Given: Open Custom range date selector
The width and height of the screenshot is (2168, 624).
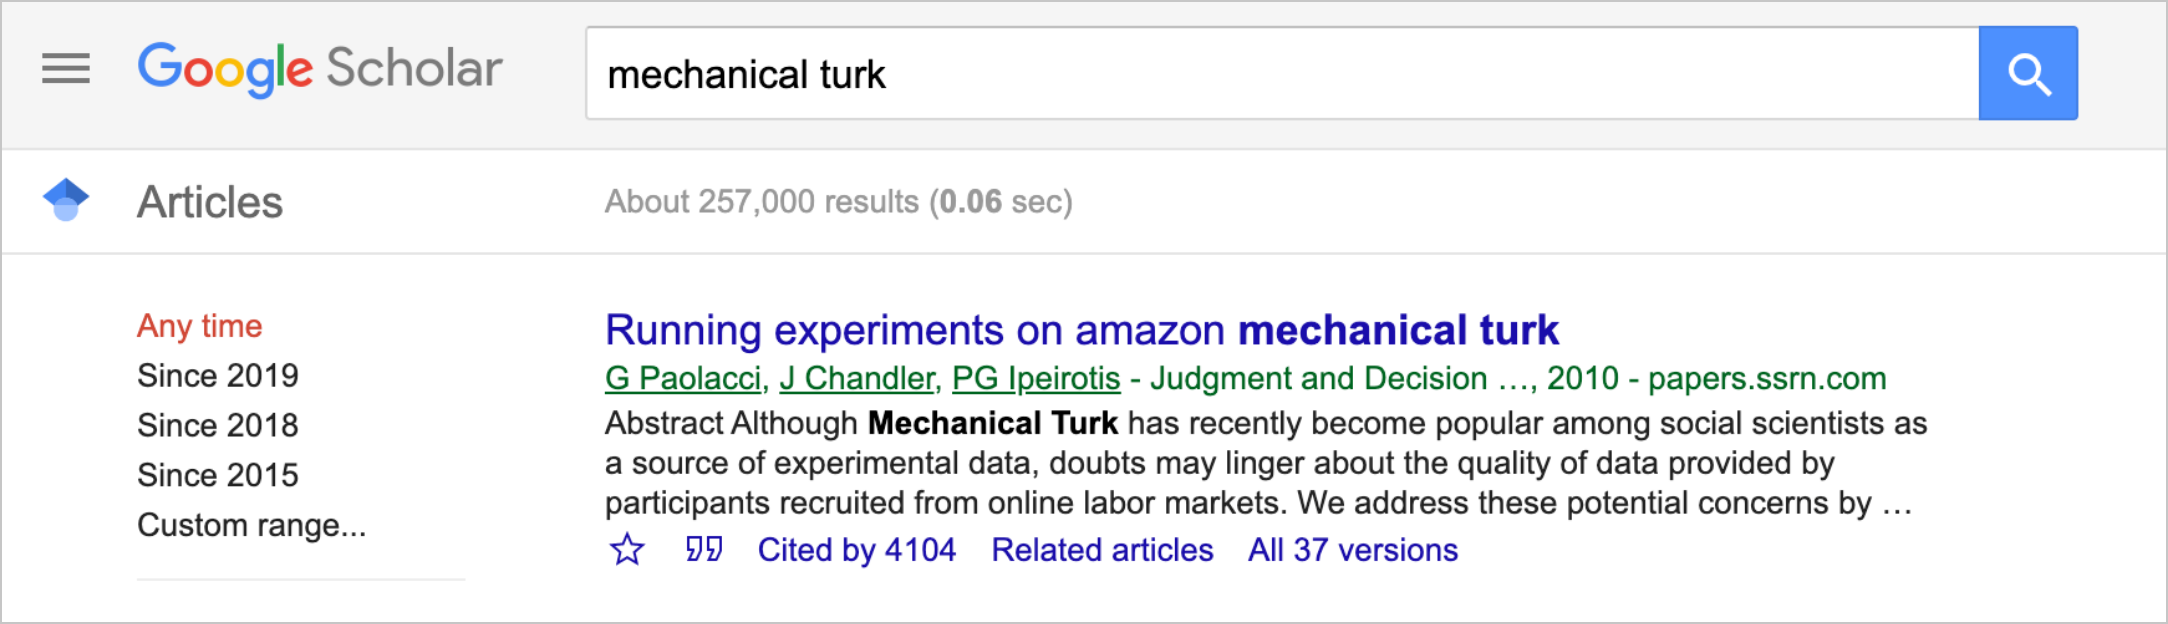Looking at the screenshot, I should point(252,524).
